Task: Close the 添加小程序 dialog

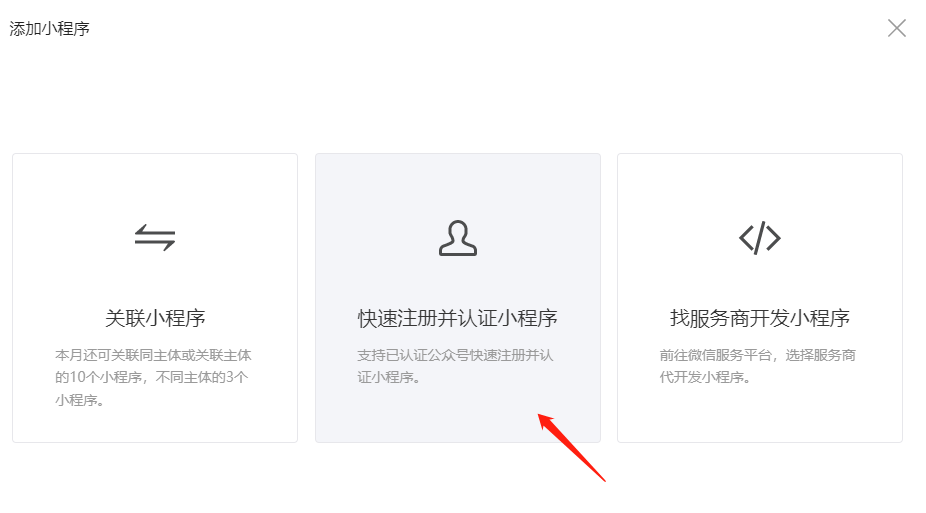Action: 896,28
